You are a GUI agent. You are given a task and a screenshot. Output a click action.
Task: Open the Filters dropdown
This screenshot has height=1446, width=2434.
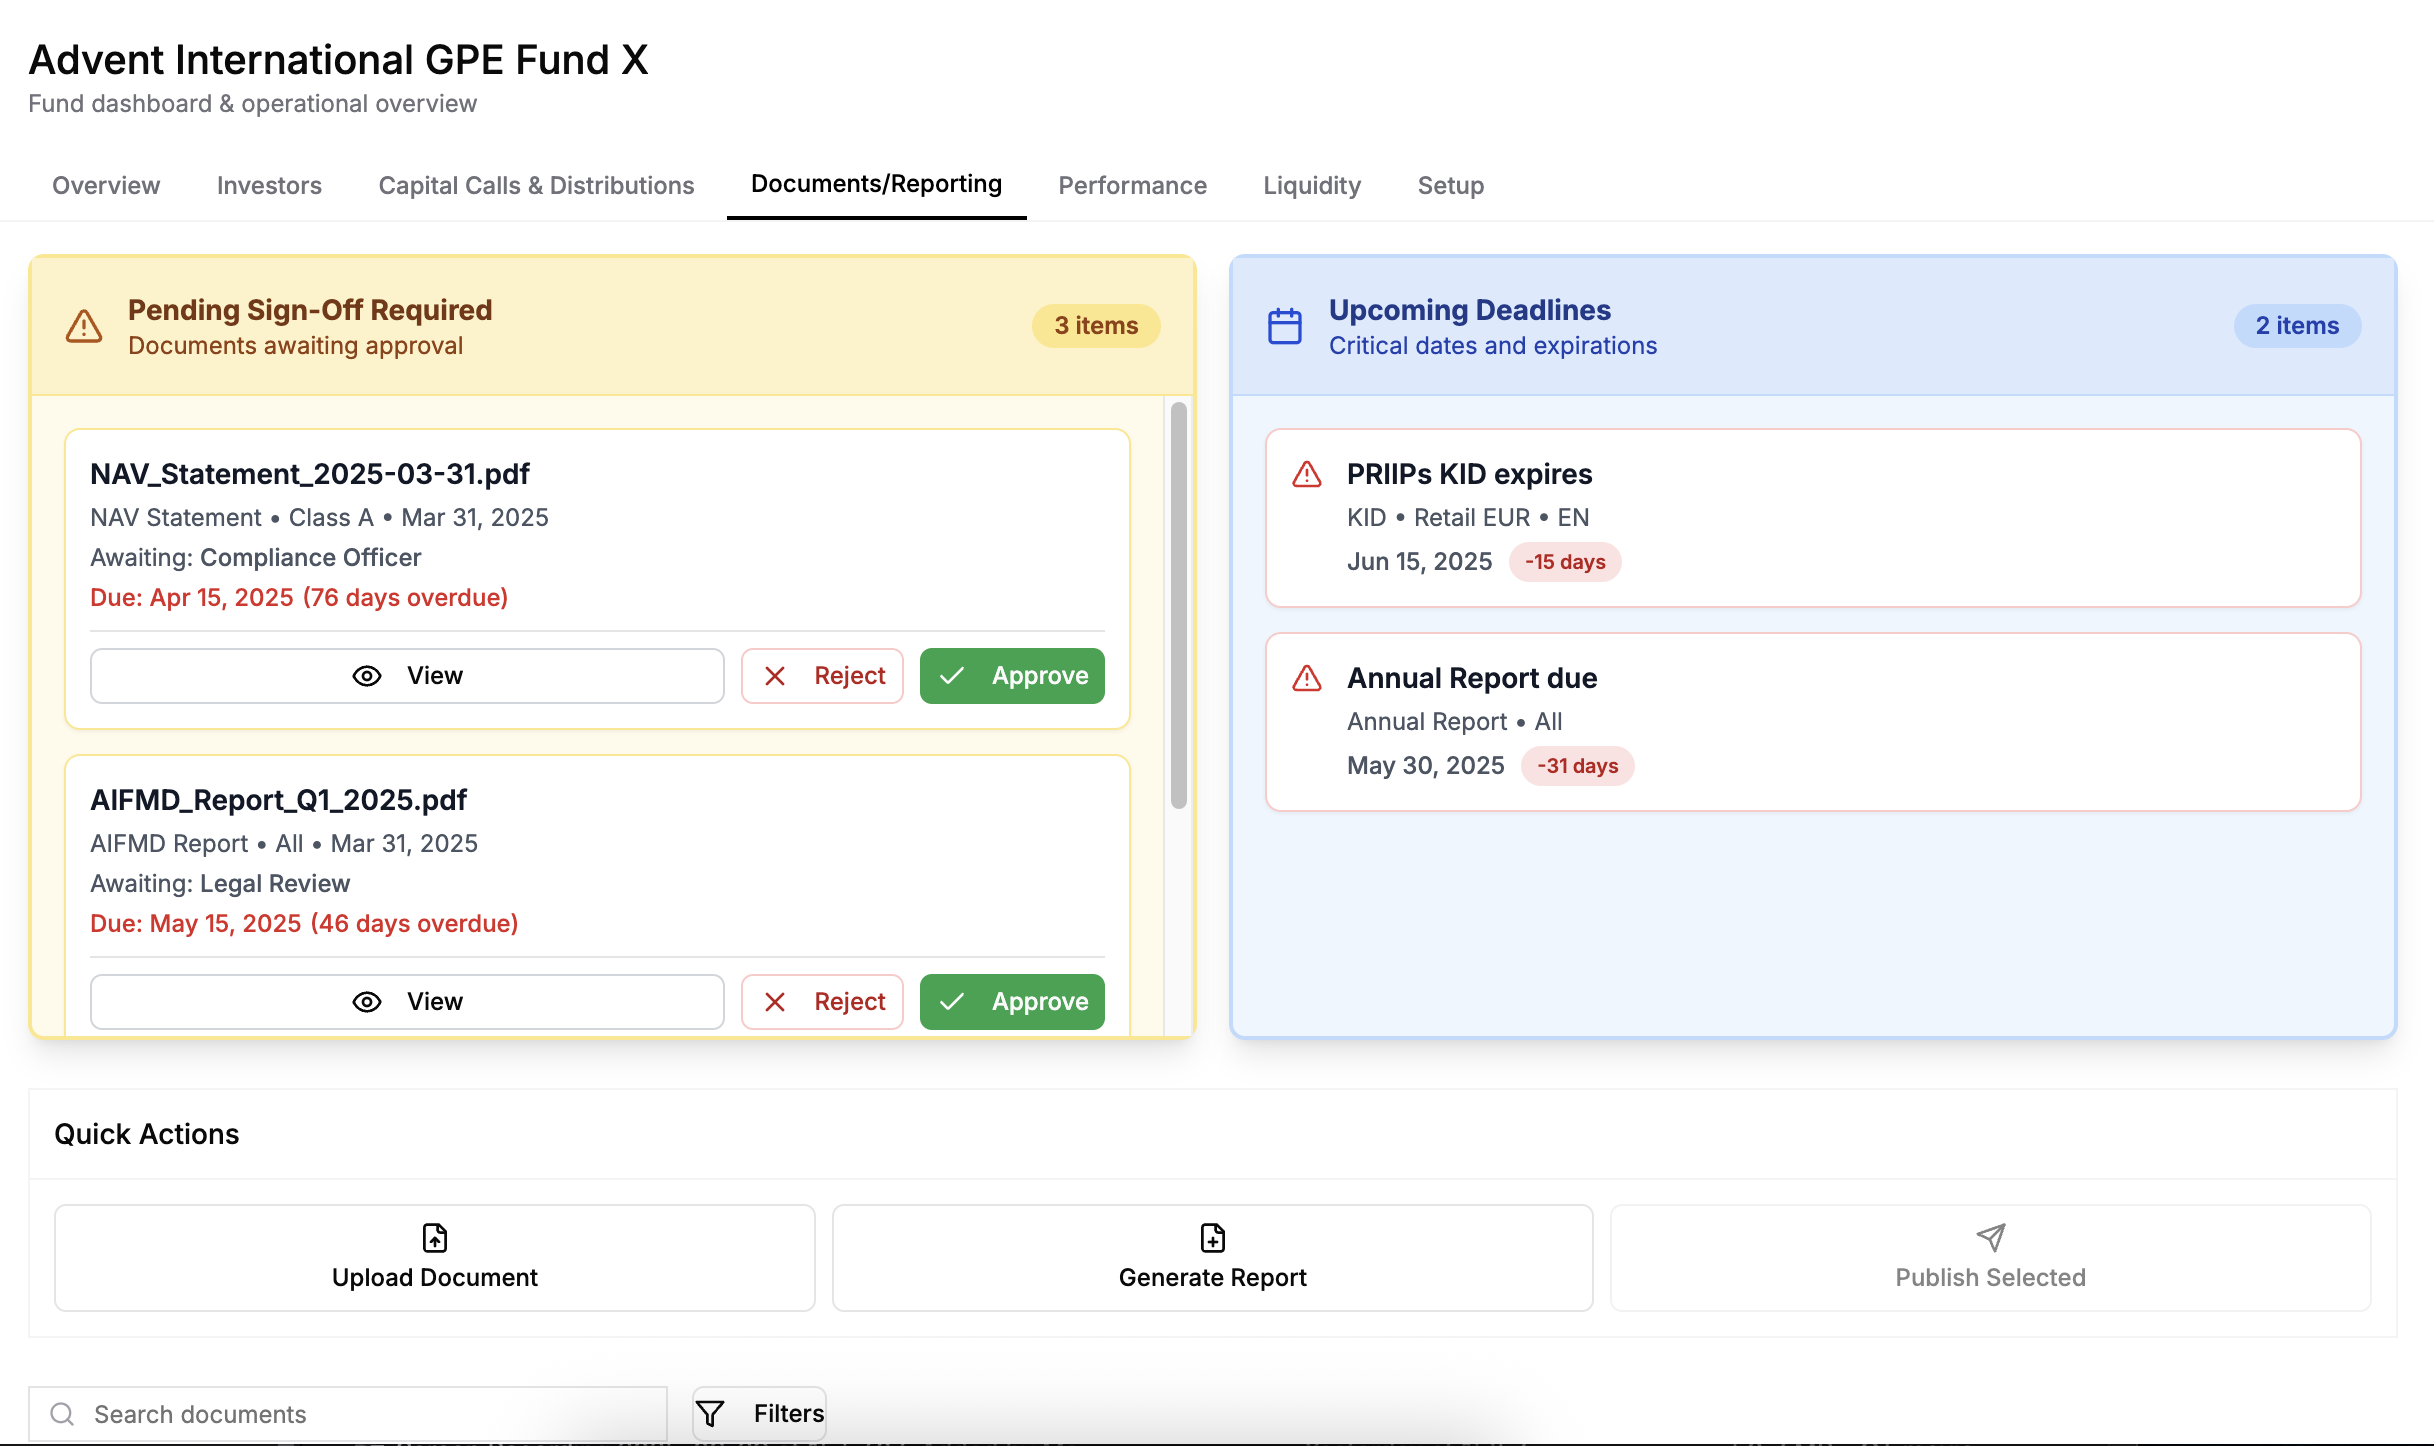click(759, 1413)
